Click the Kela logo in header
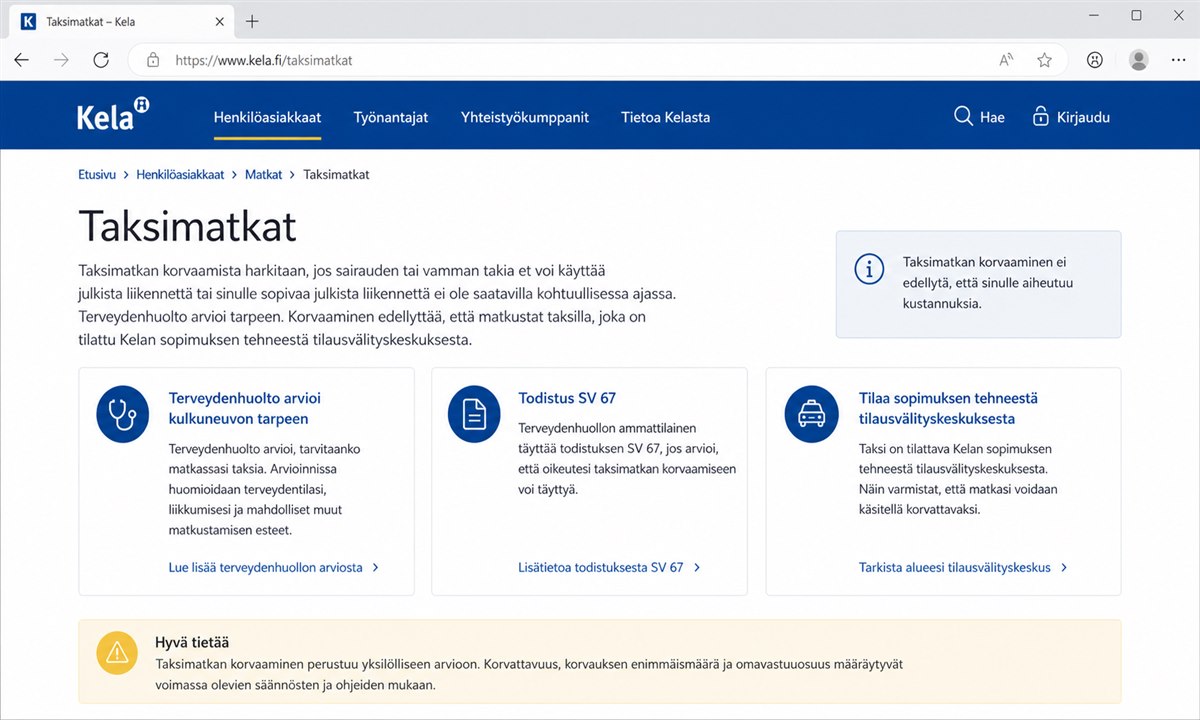 coord(113,114)
